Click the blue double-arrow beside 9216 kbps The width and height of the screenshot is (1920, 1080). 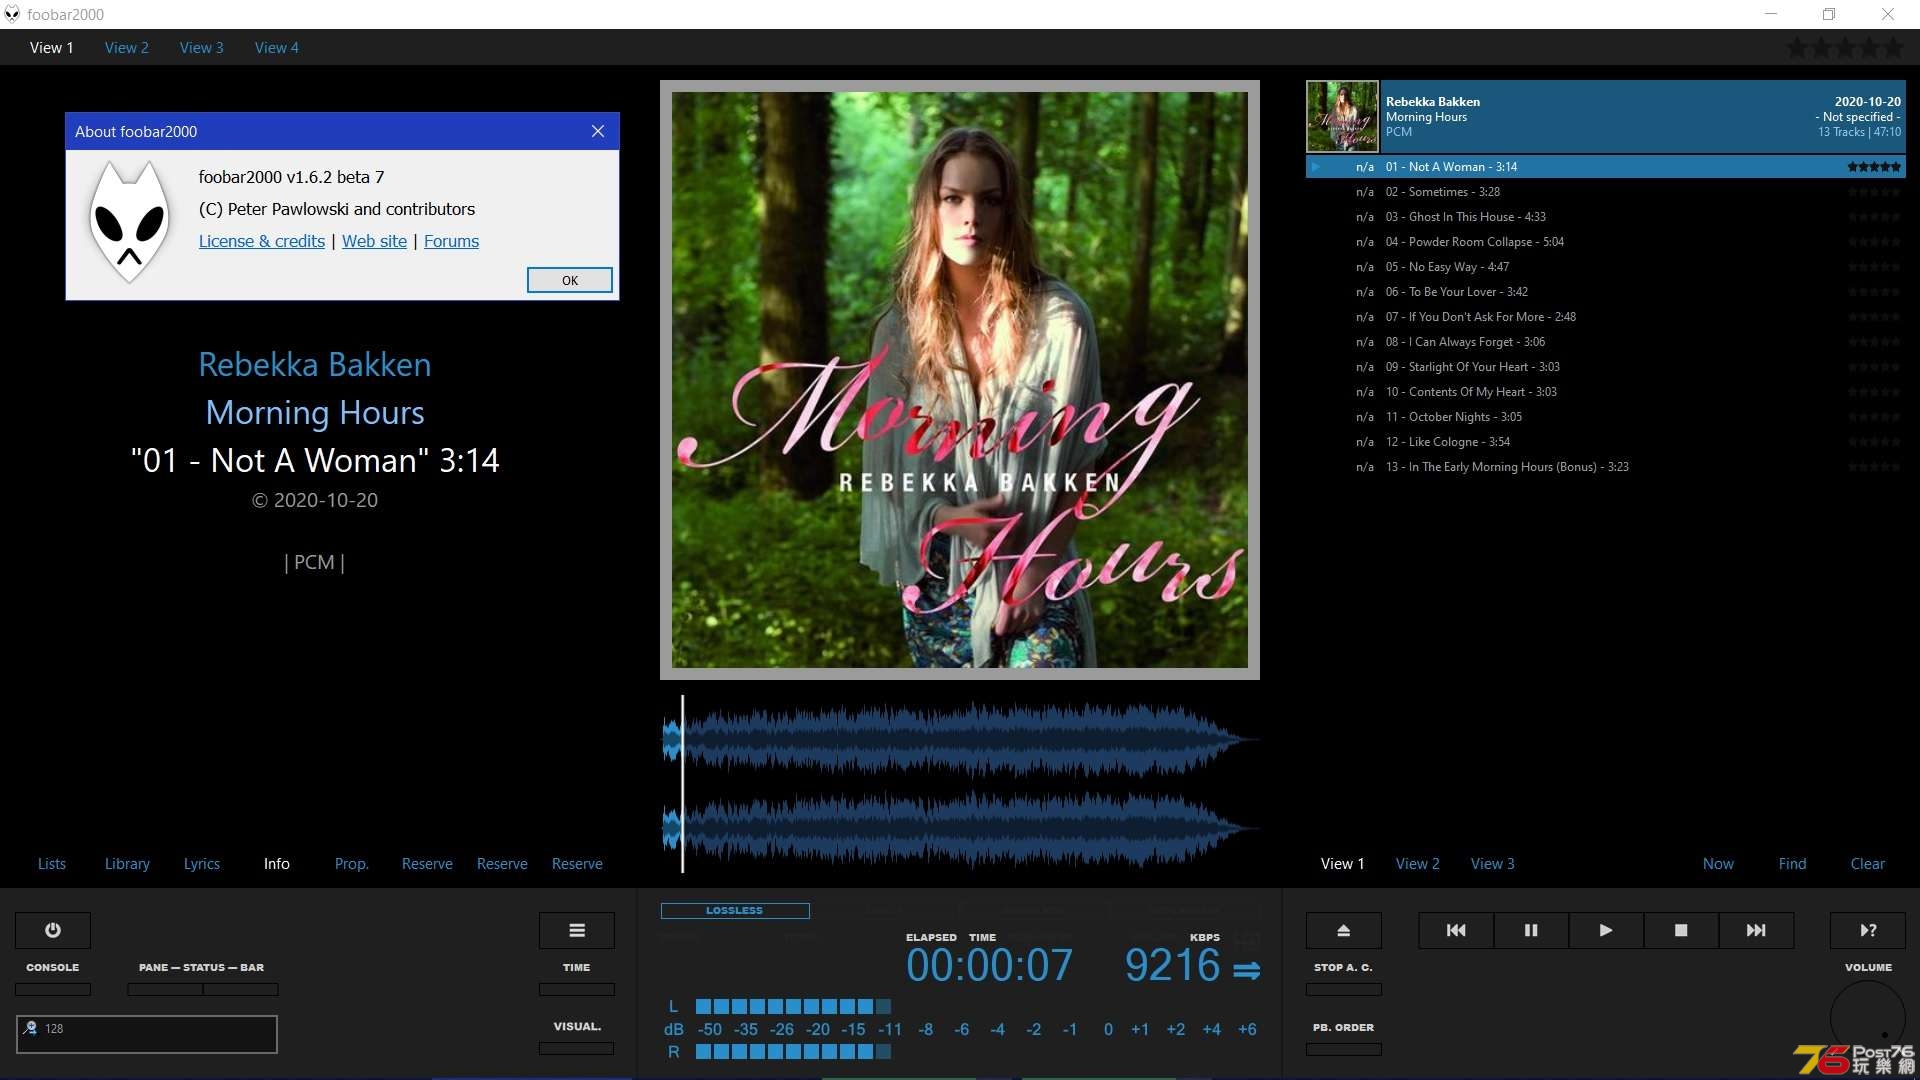(1247, 970)
